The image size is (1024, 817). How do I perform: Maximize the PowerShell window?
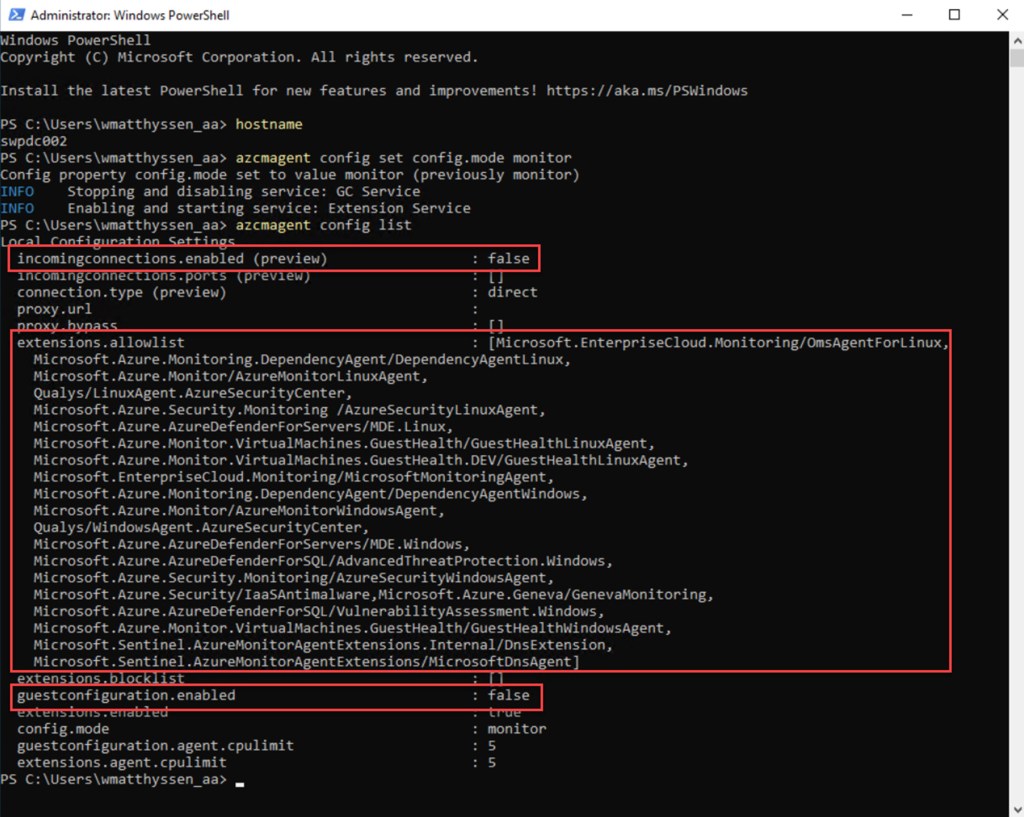pyautogui.click(x=954, y=15)
